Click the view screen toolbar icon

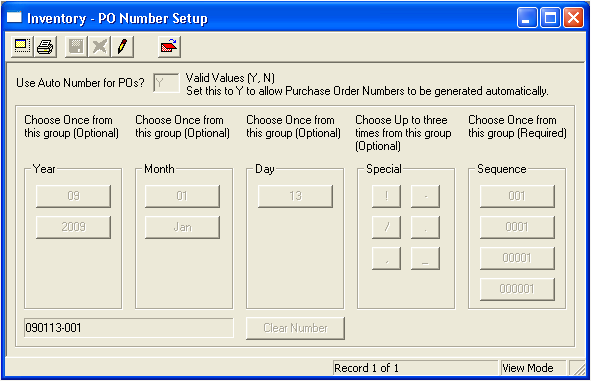(22, 47)
